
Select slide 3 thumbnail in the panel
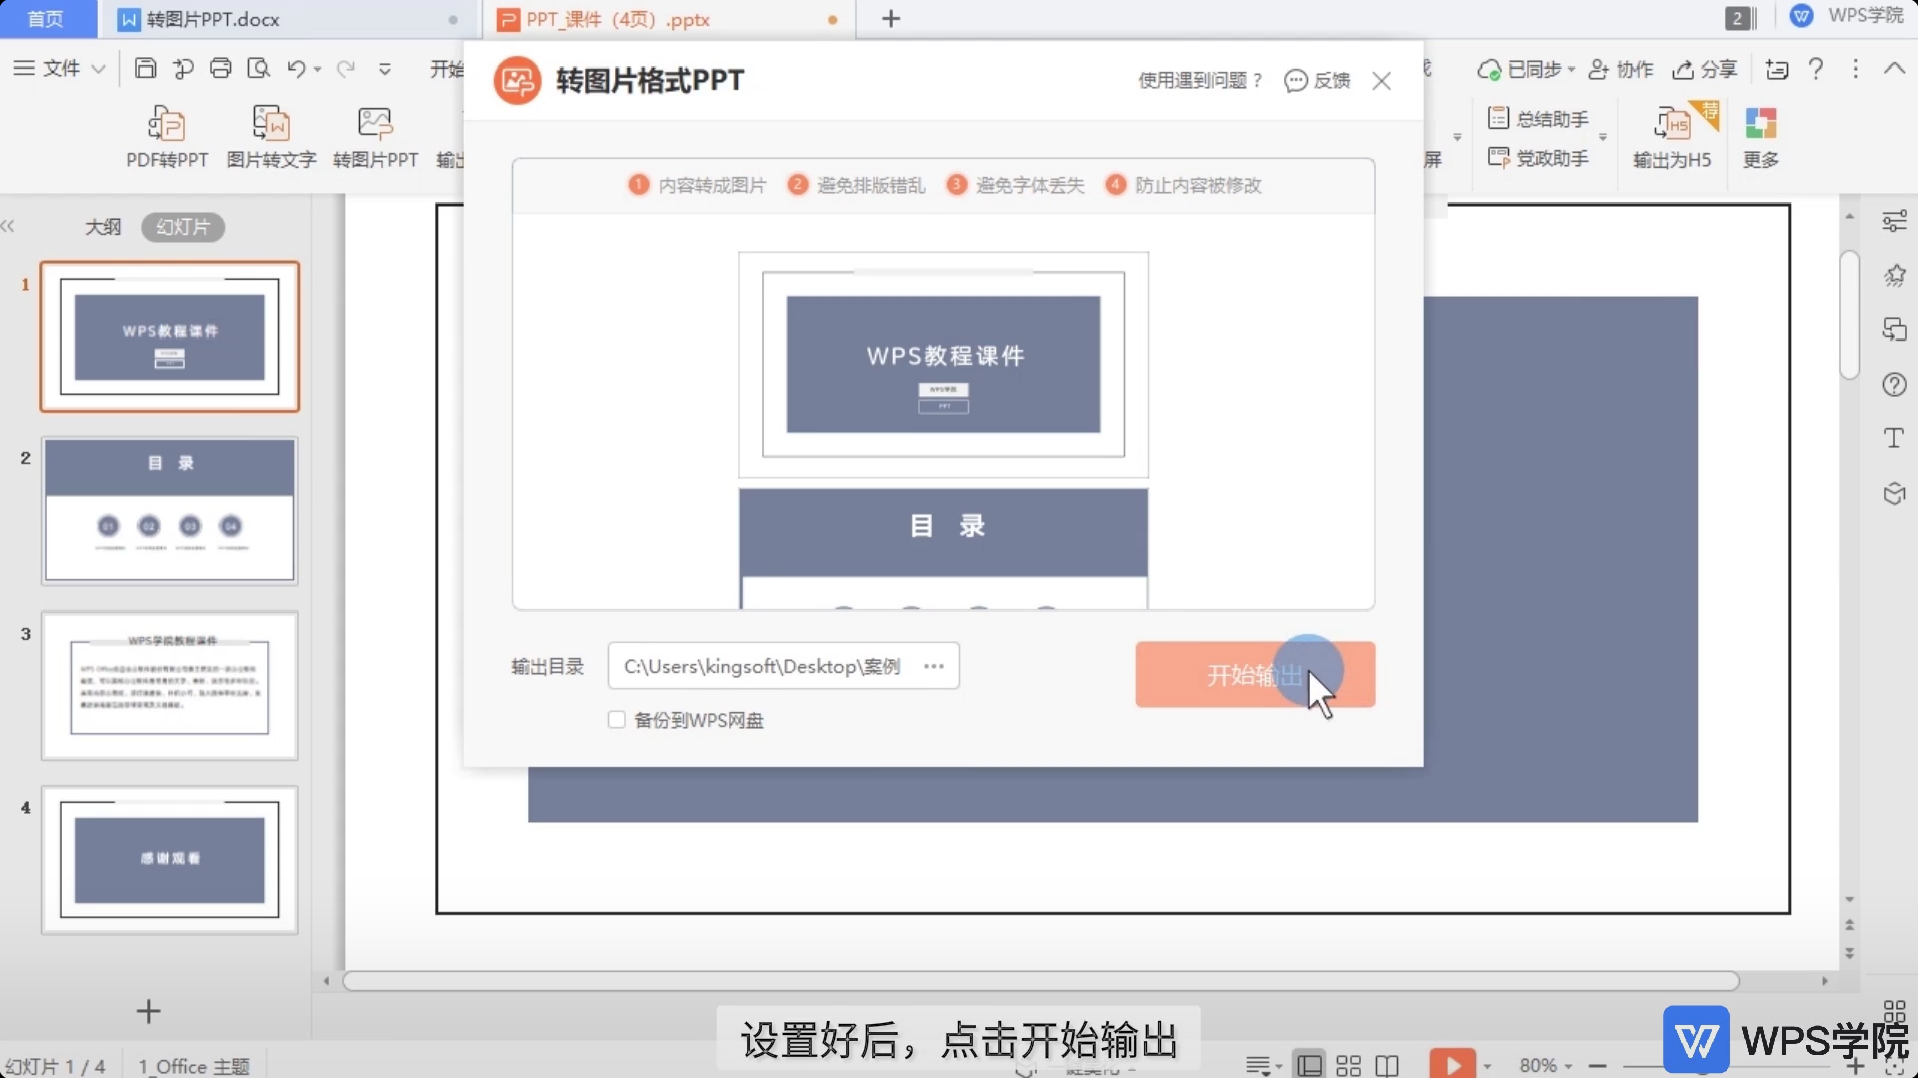(169, 686)
